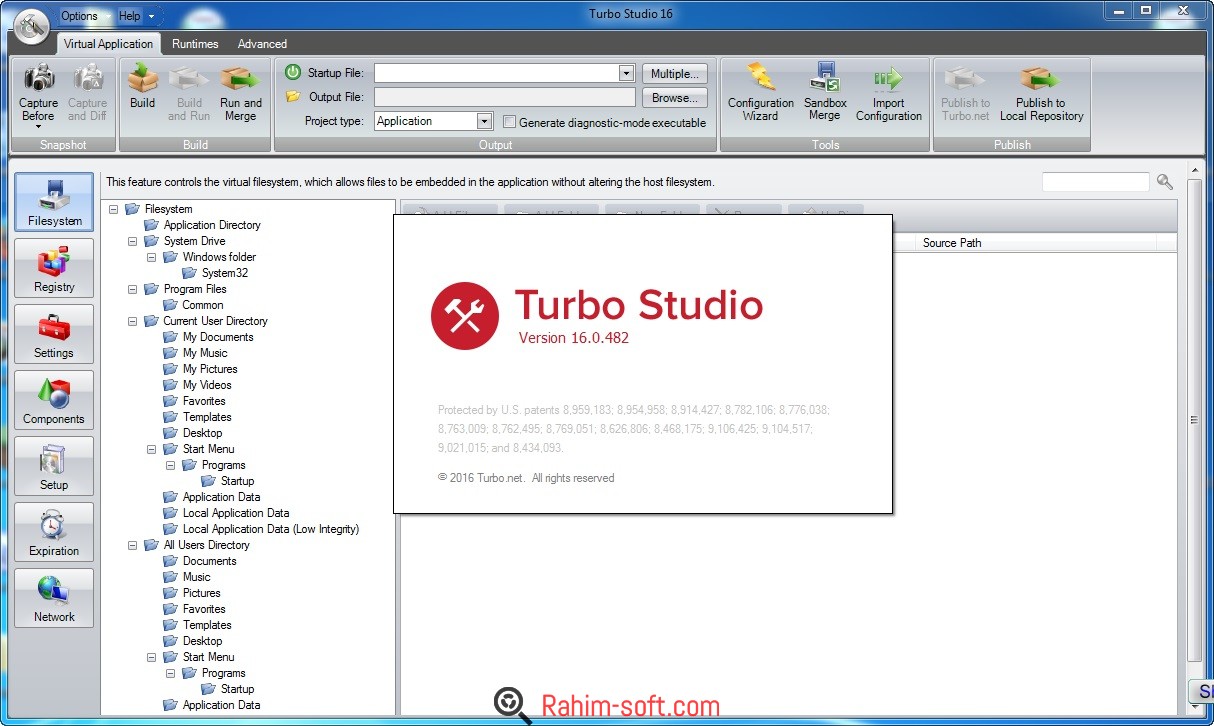Screen dimensions: 1214x726
Task: Open the Project type dropdown
Action: [484, 121]
